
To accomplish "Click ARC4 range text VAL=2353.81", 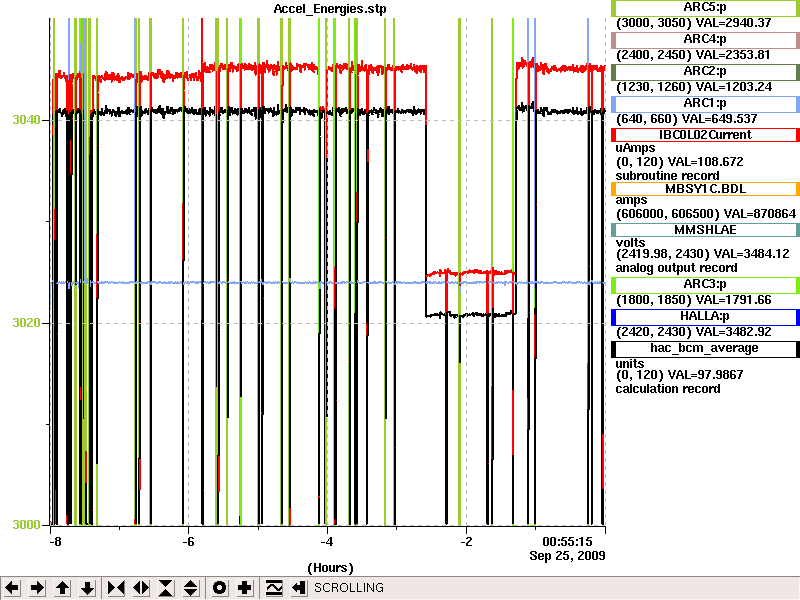I will [x=693, y=55].
